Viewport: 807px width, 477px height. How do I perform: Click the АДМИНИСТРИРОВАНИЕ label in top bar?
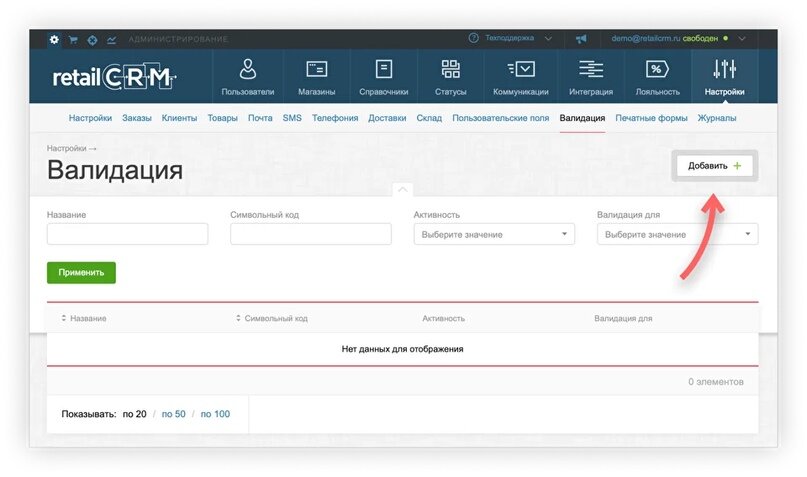click(178, 39)
